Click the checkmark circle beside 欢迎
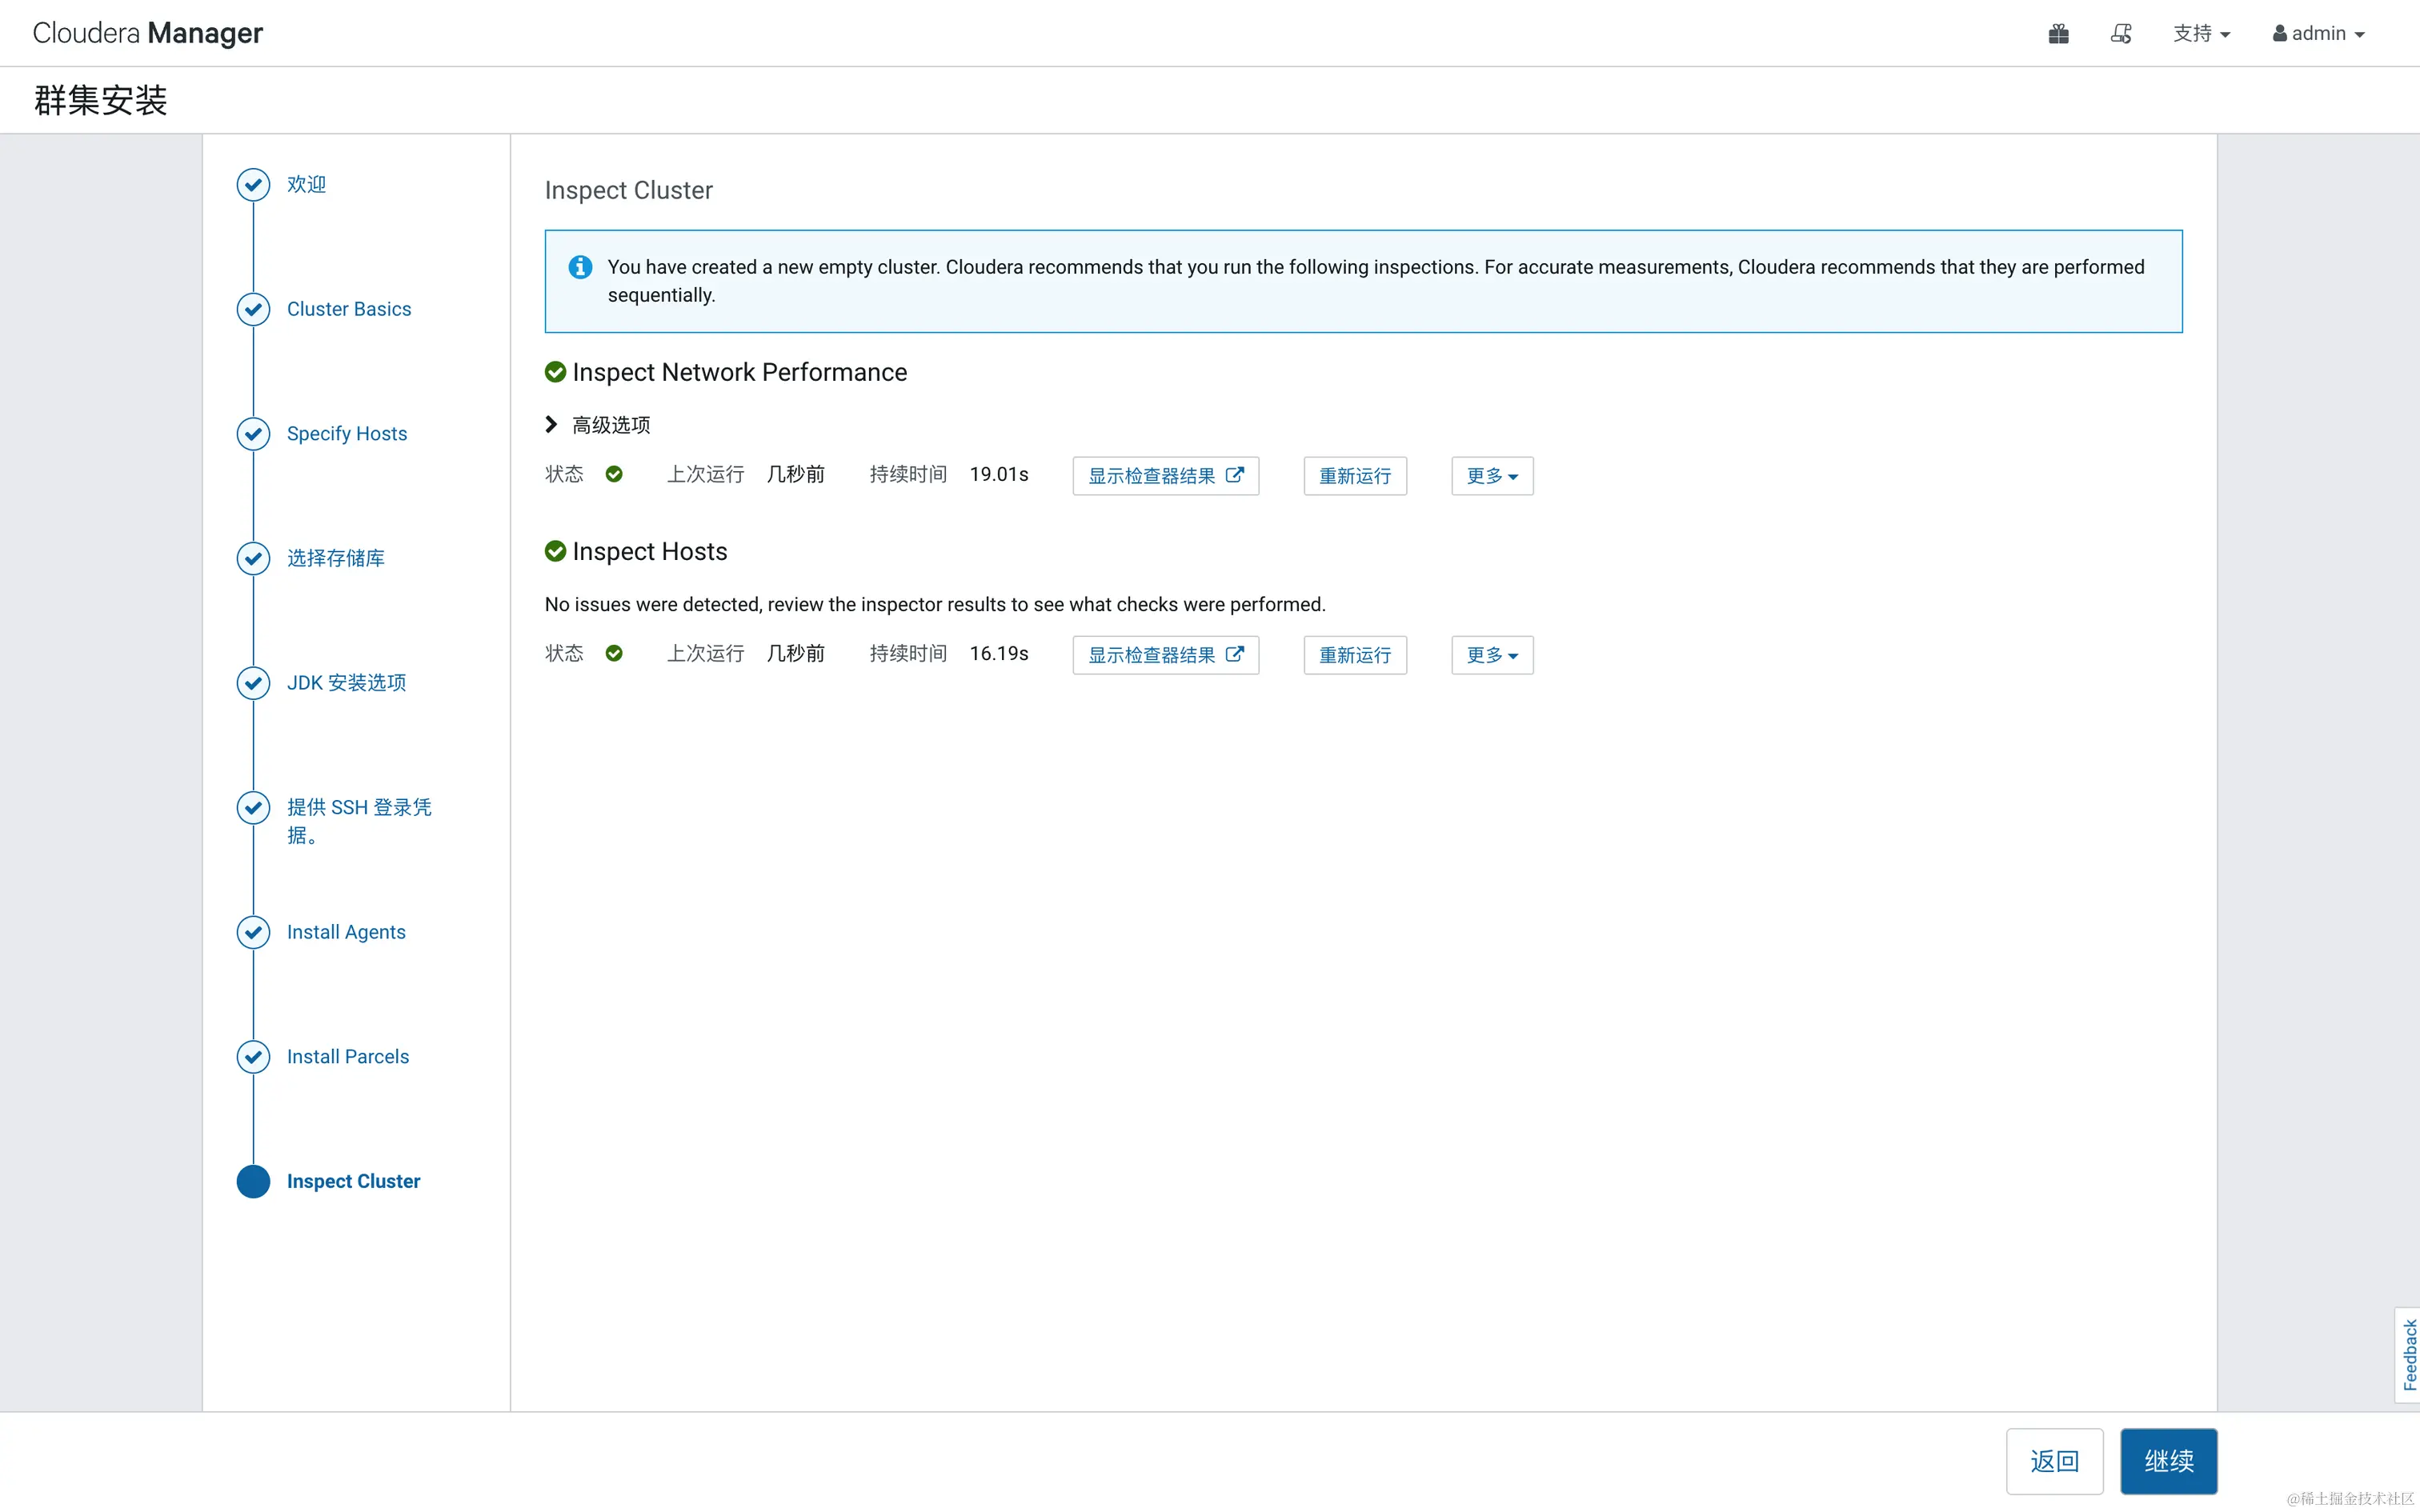2420x1512 pixels. coord(253,184)
